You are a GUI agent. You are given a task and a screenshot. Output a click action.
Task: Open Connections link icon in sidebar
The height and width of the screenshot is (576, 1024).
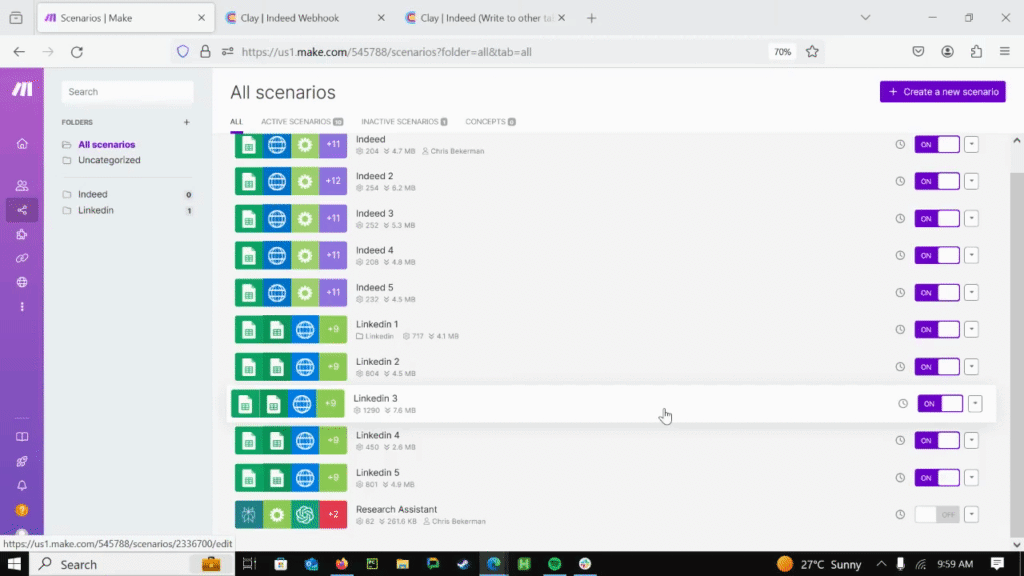pyautogui.click(x=22, y=258)
